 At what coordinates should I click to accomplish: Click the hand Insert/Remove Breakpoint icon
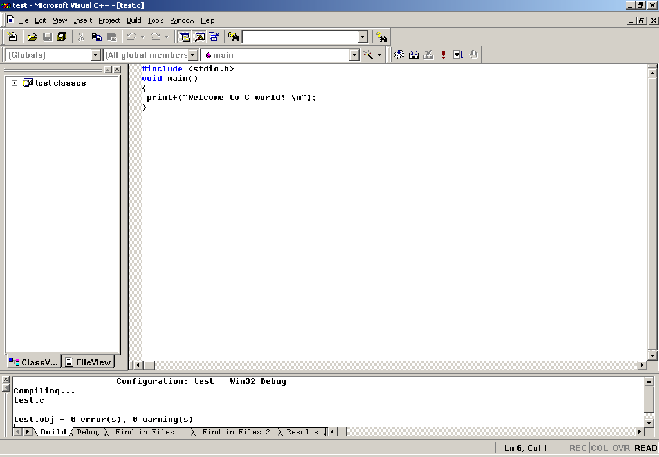[x=473, y=55]
